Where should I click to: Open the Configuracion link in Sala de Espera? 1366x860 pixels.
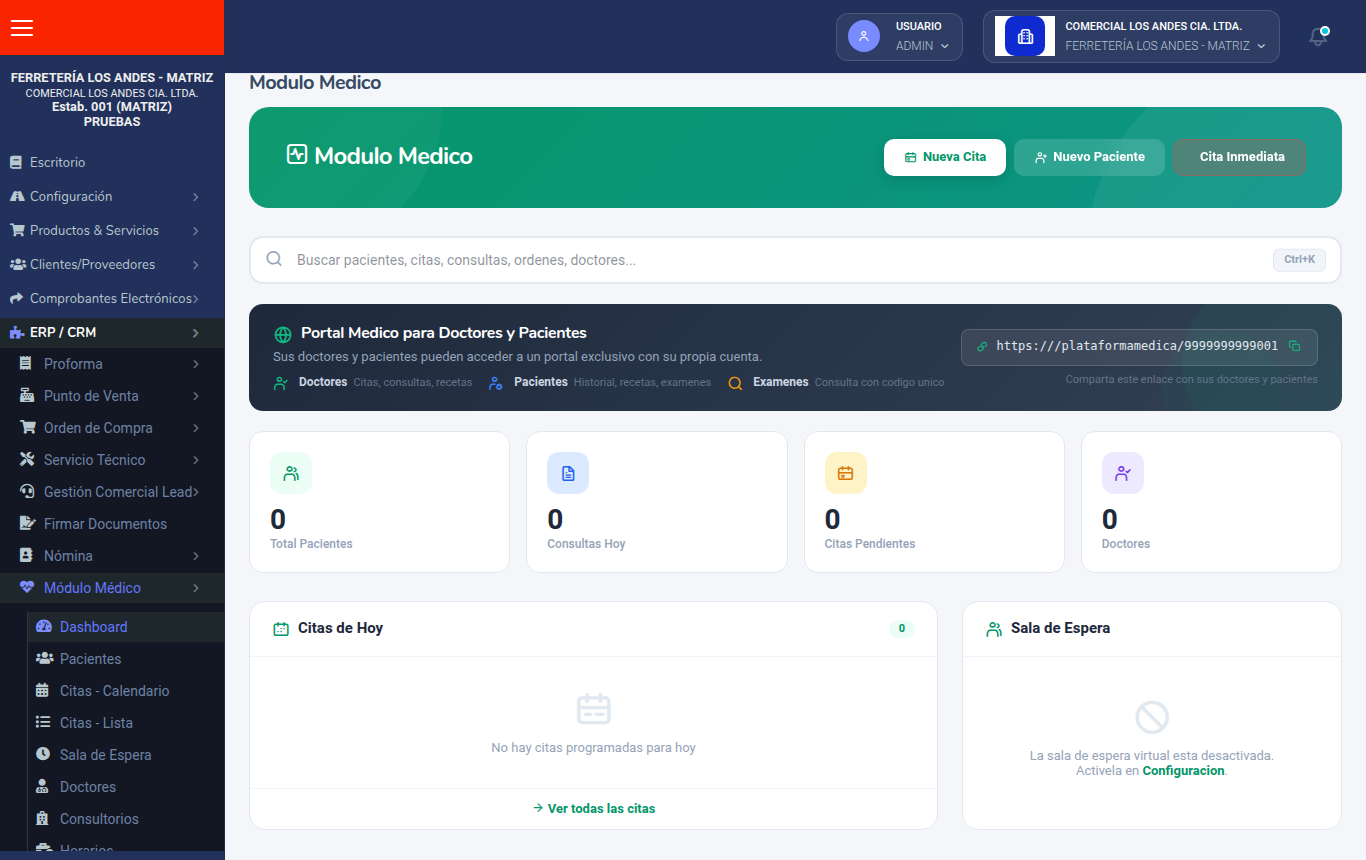[1183, 771]
